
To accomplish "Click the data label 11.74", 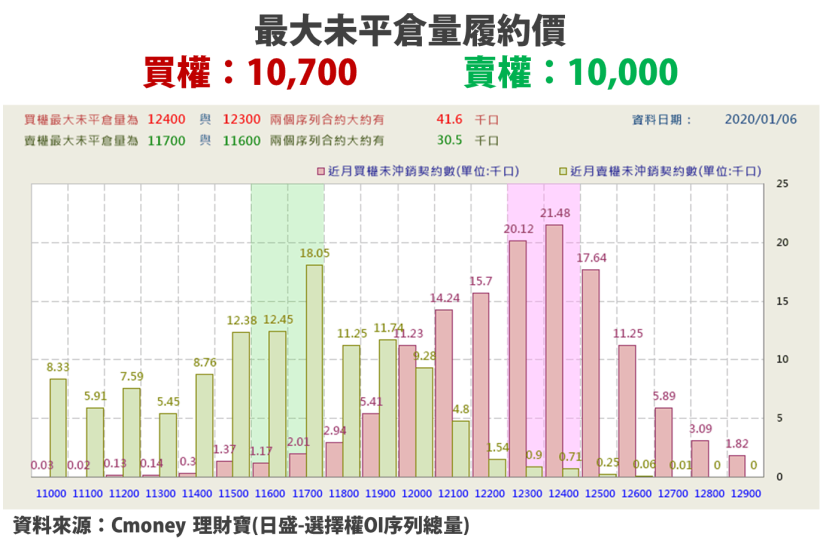I will [389, 328].
